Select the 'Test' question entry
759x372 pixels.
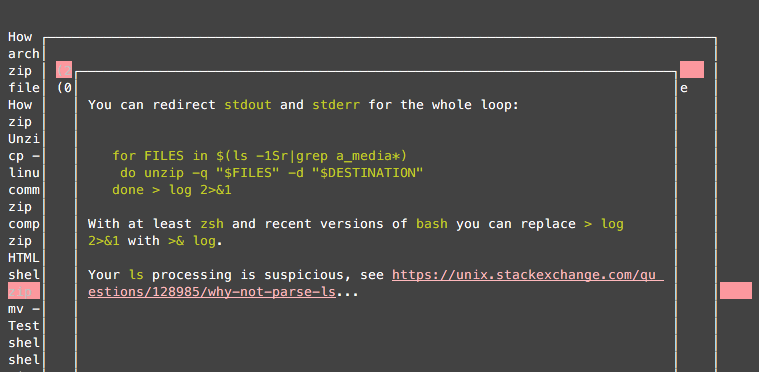pos(23,326)
